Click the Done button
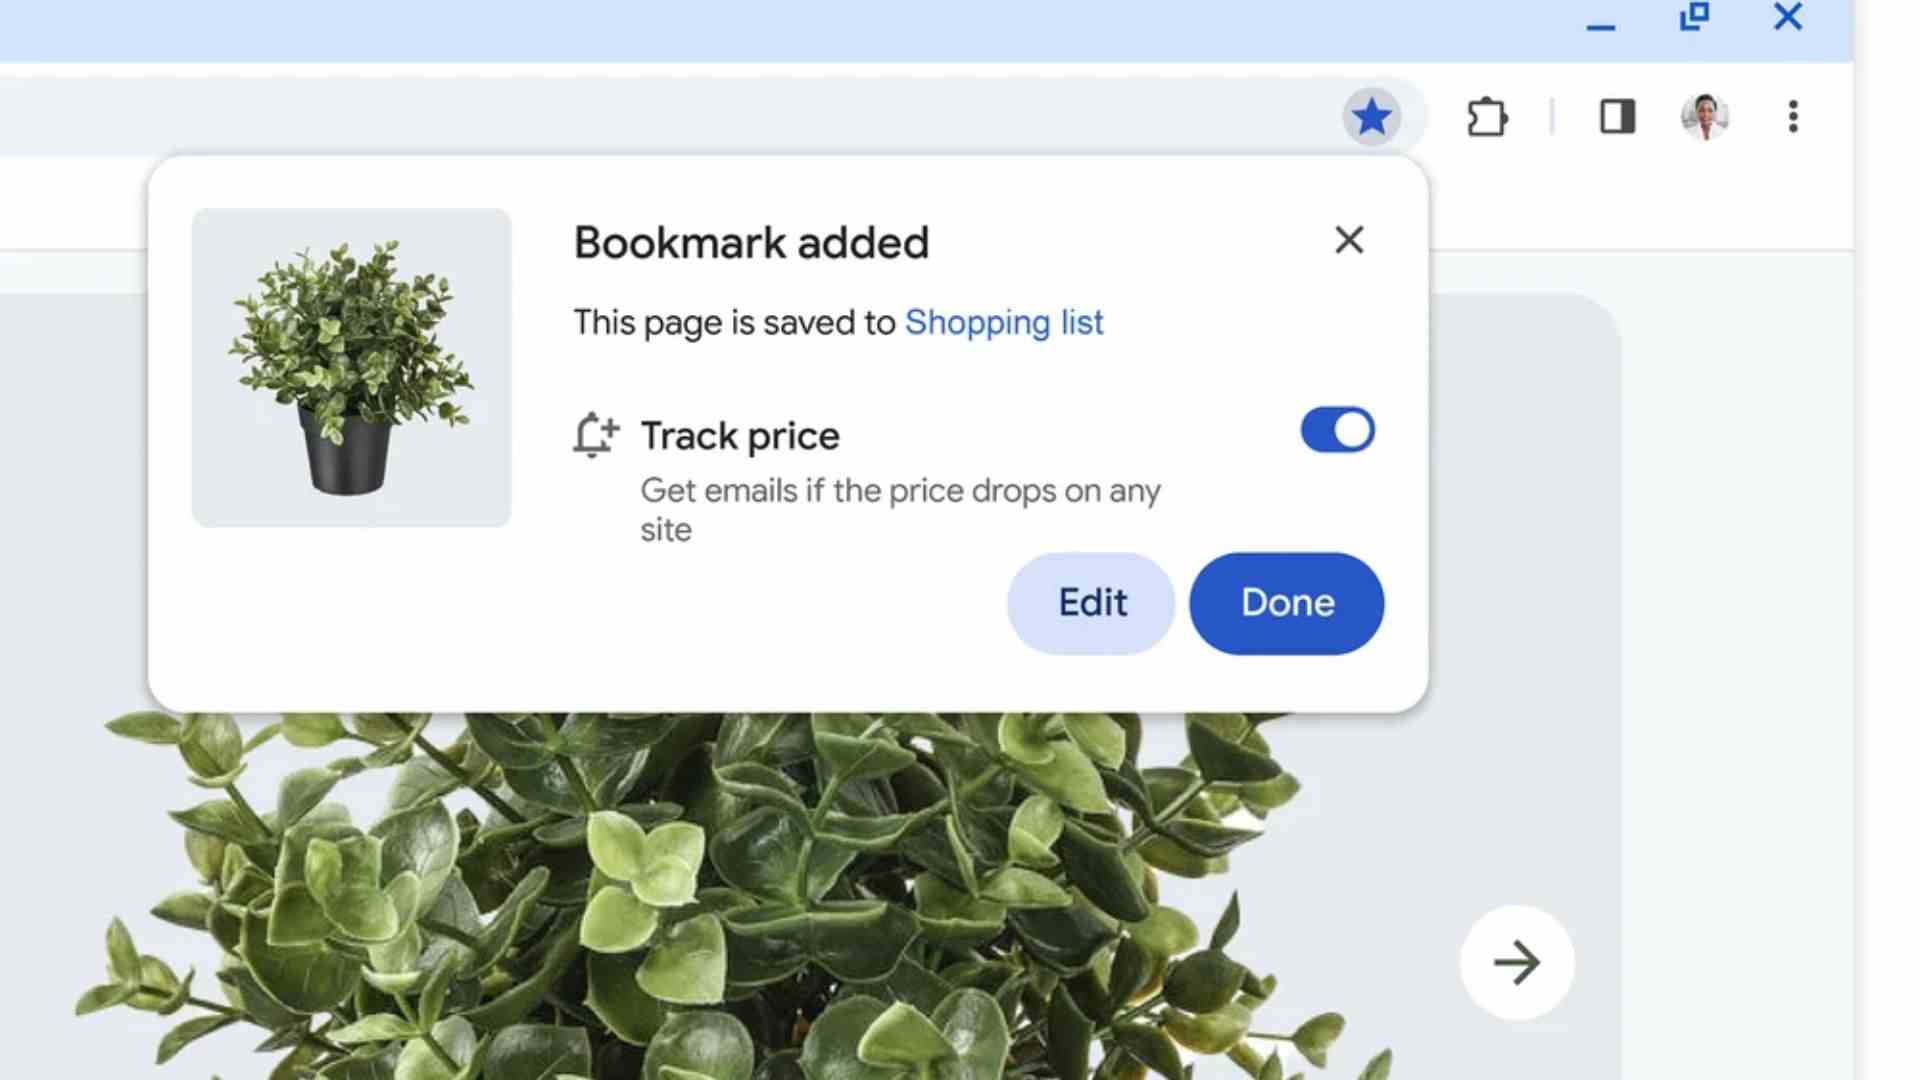1920x1080 pixels. 1287,601
